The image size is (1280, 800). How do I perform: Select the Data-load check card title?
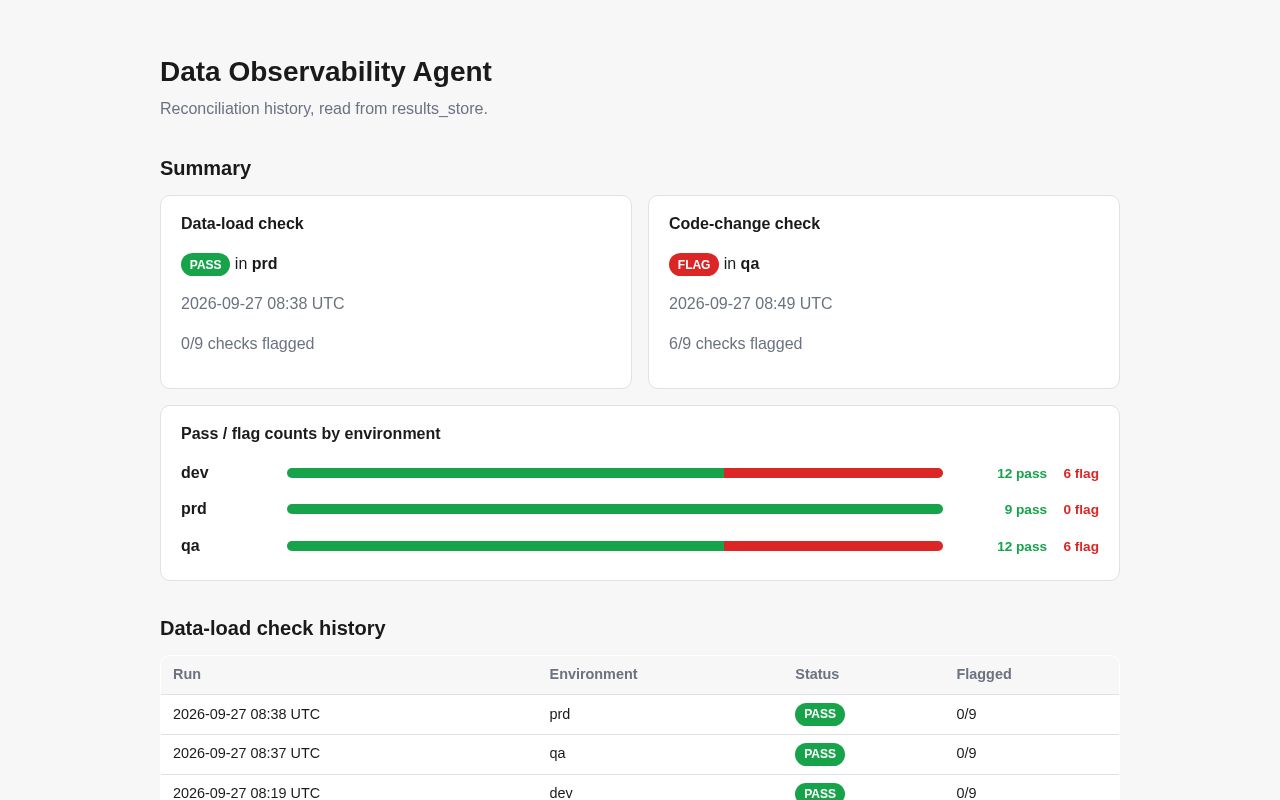tap(242, 224)
